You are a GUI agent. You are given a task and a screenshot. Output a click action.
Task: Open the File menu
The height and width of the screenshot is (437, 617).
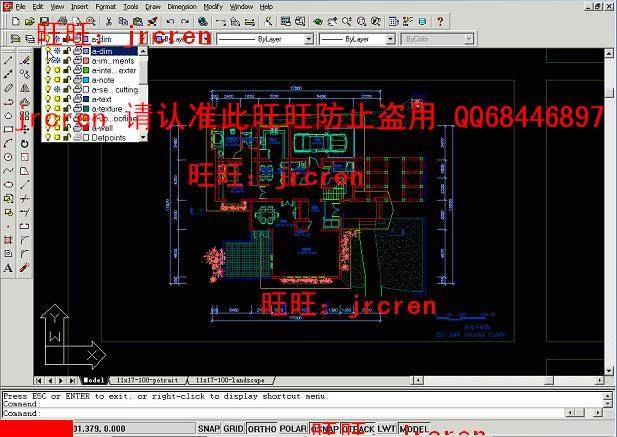[x=20, y=7]
